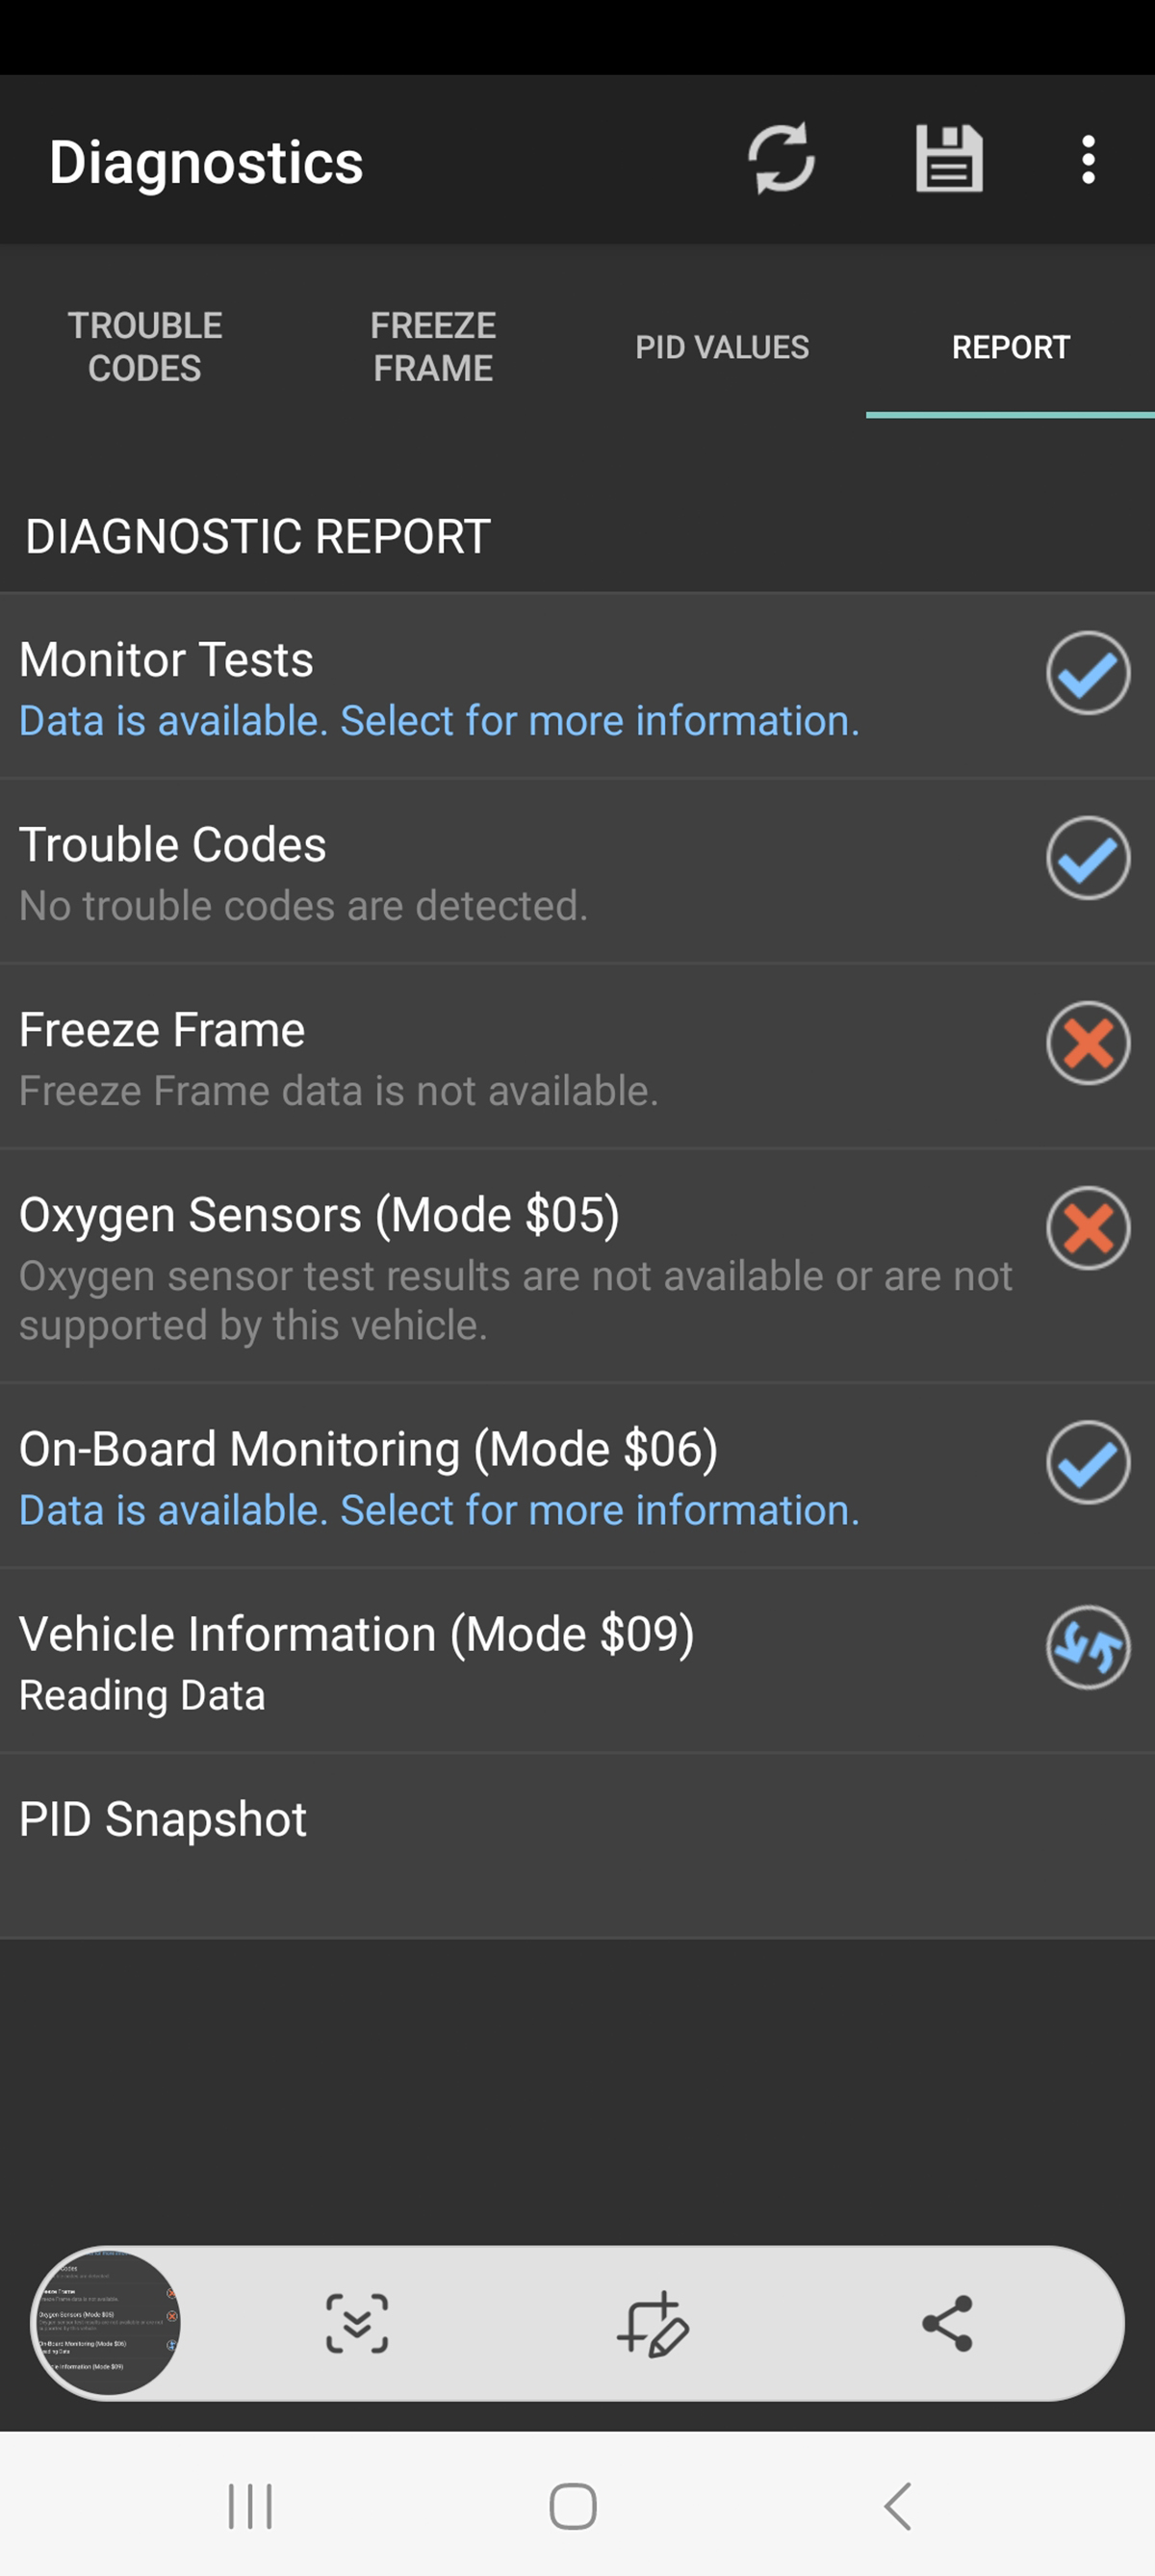Switch to the Trouble Codes tab
Screen dimensions: 1155x2576
tap(145, 347)
